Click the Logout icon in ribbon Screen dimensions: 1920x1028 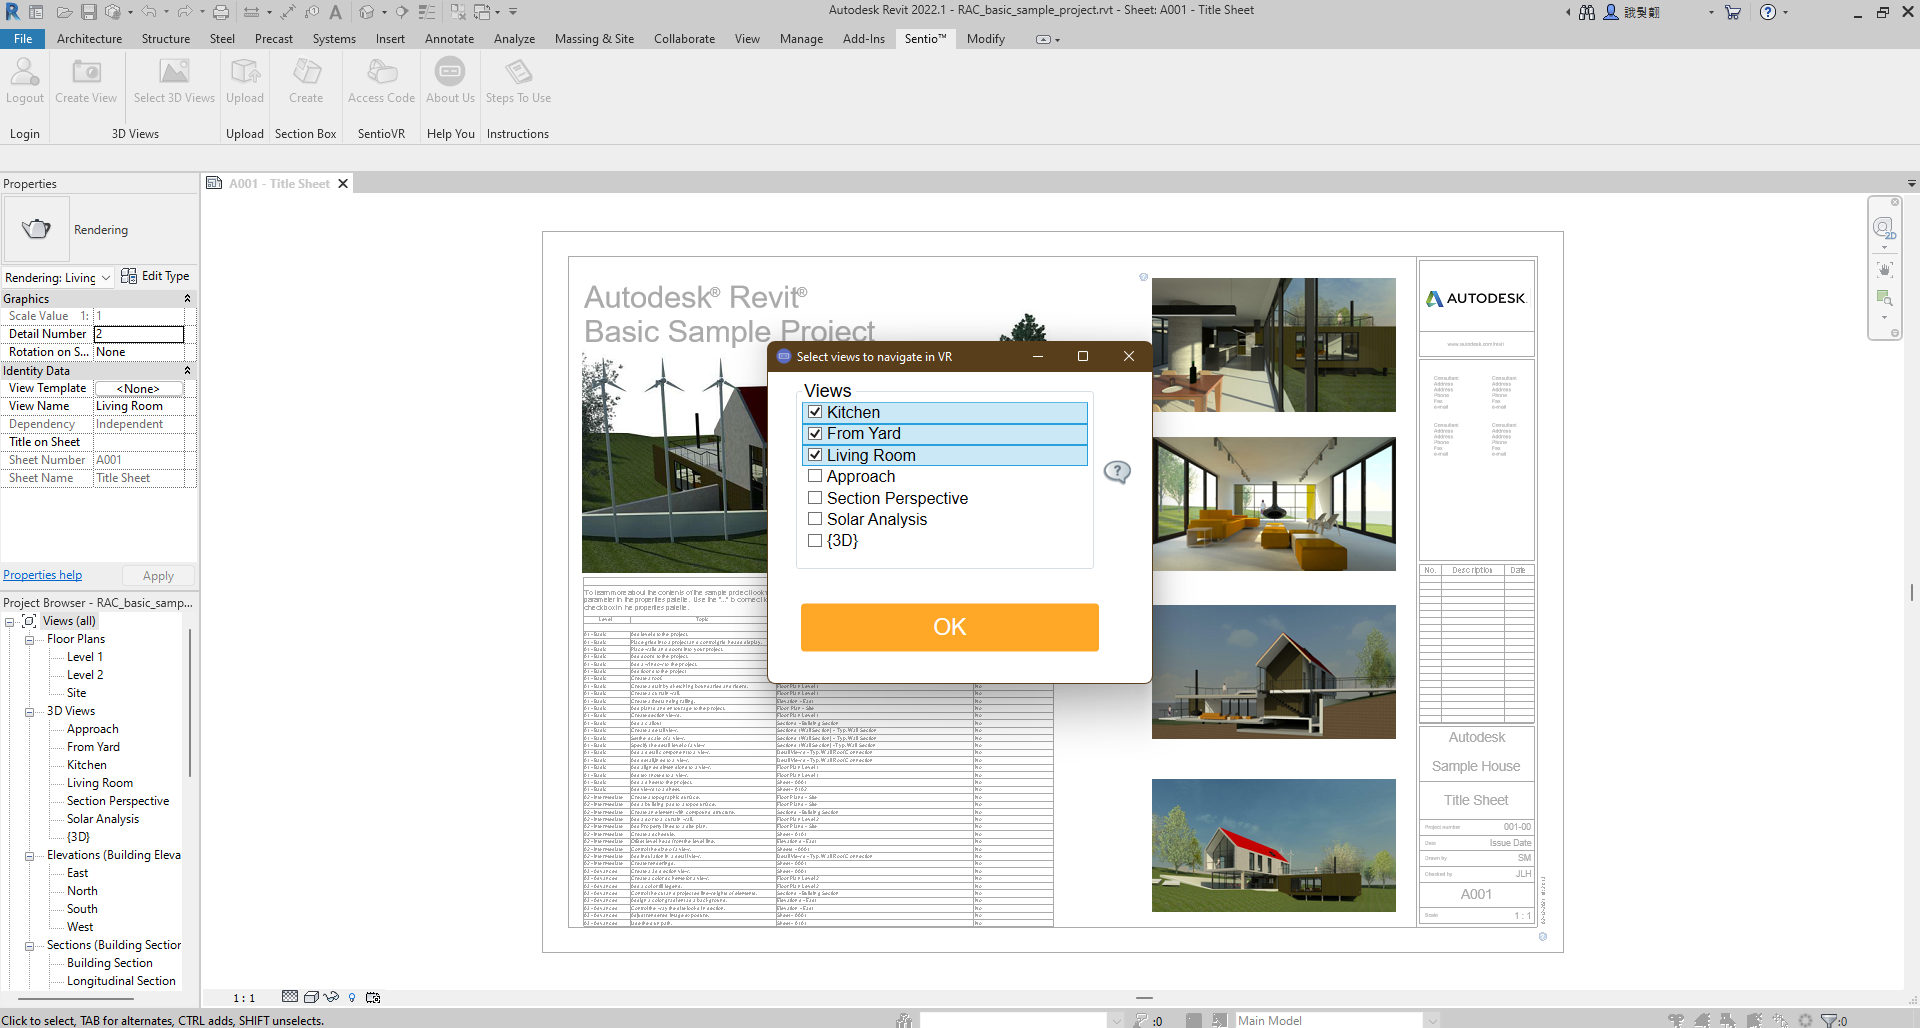(x=25, y=73)
